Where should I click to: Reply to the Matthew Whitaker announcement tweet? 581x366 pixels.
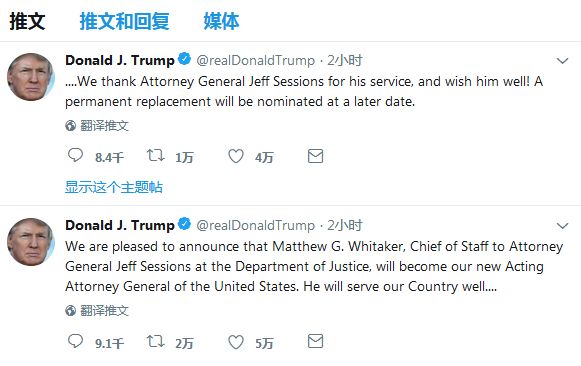[75, 341]
